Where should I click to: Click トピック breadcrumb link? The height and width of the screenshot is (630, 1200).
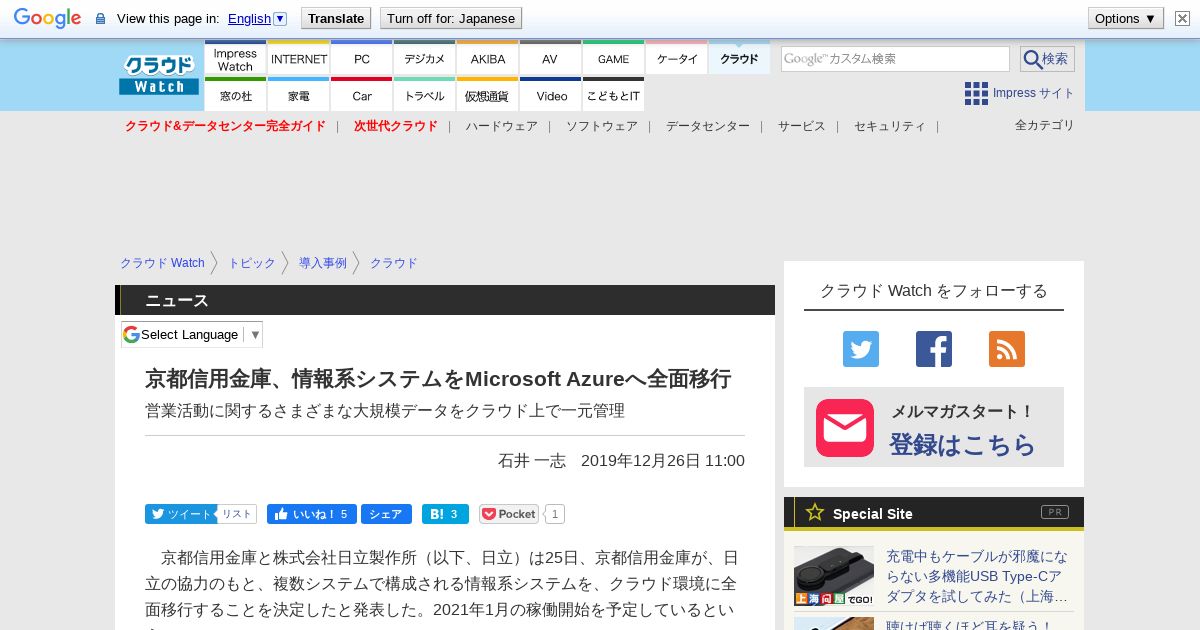(x=252, y=263)
